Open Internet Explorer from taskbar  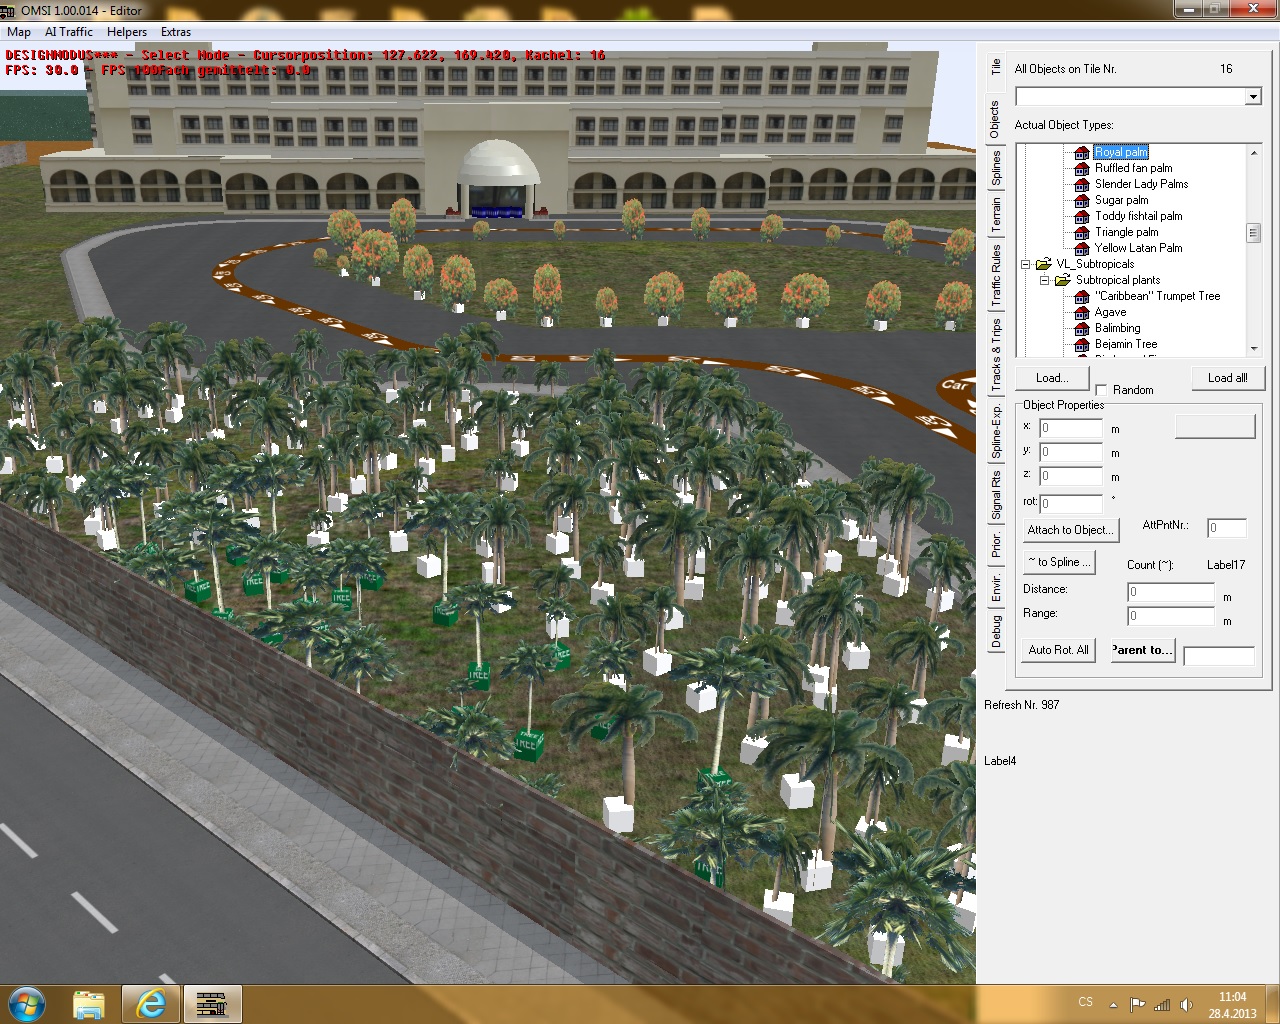[151, 1002]
